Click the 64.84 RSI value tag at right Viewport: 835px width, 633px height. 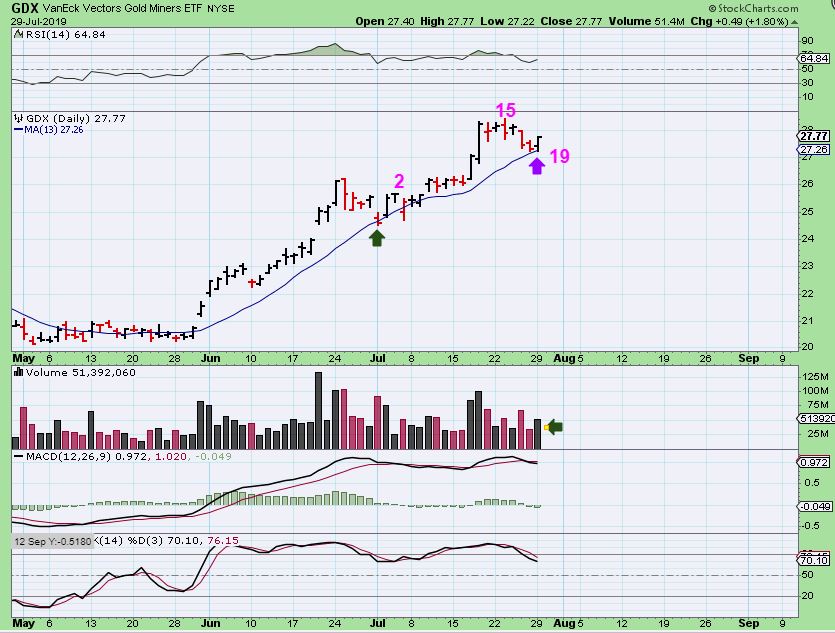coord(815,58)
